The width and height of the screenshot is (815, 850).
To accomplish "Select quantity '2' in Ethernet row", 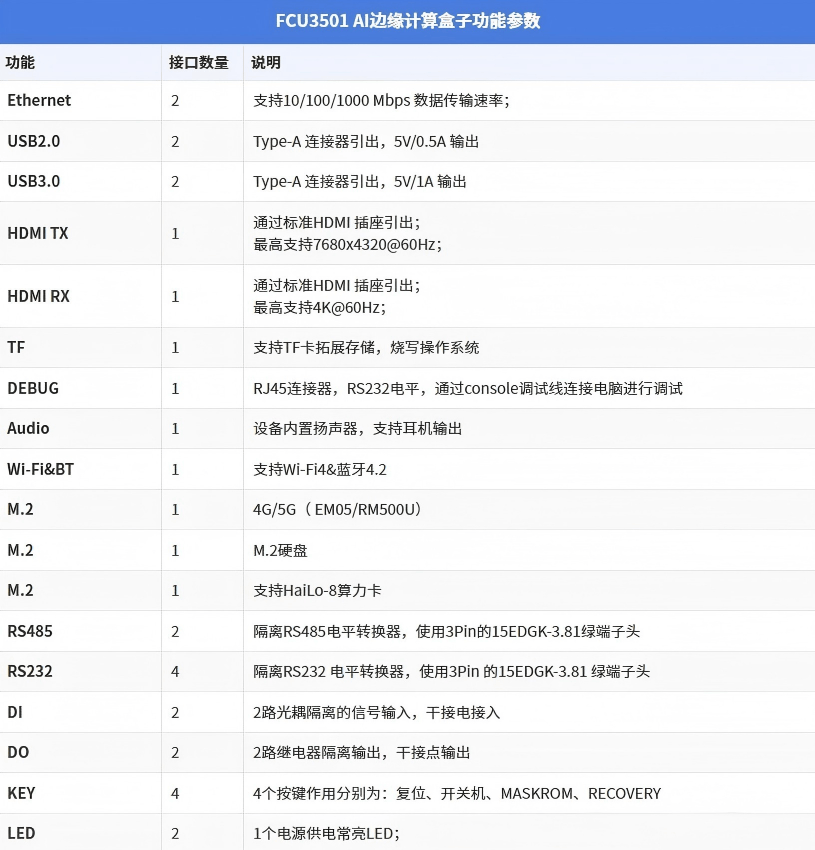I will (x=175, y=101).
